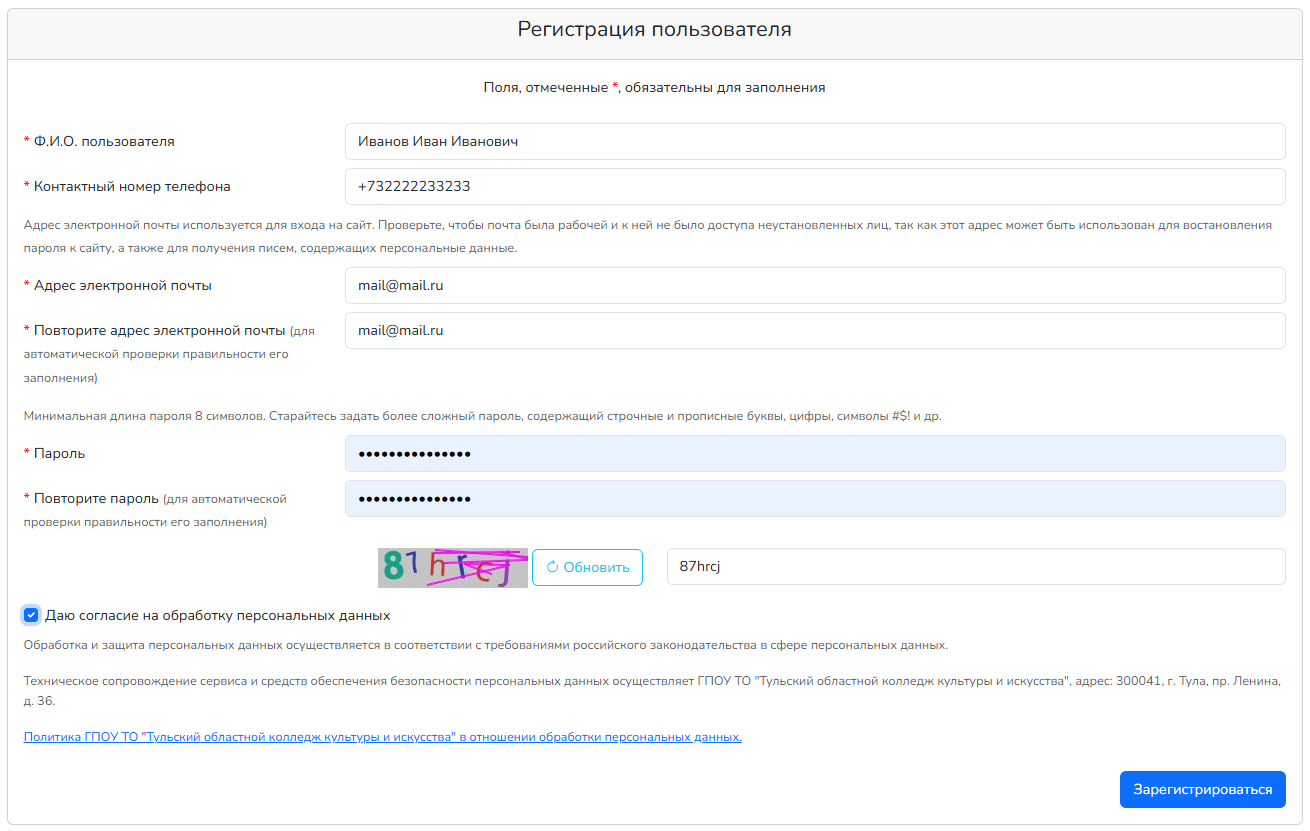Image resolution: width=1310 pixels, height=831 pixels.
Task: Click the 'Повторите адрес электронной почты' label
Action: pyautogui.click(x=160, y=330)
